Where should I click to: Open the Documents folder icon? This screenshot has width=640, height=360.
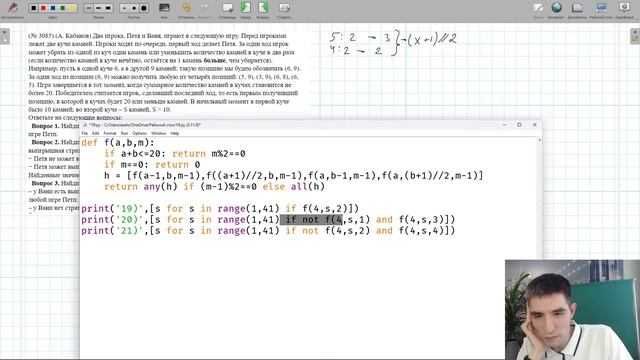coord(577,7)
